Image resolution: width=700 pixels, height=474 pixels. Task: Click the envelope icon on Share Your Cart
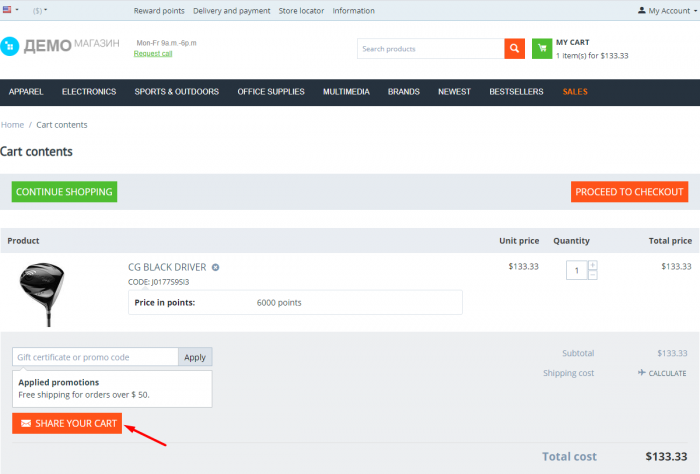click(x=26, y=424)
